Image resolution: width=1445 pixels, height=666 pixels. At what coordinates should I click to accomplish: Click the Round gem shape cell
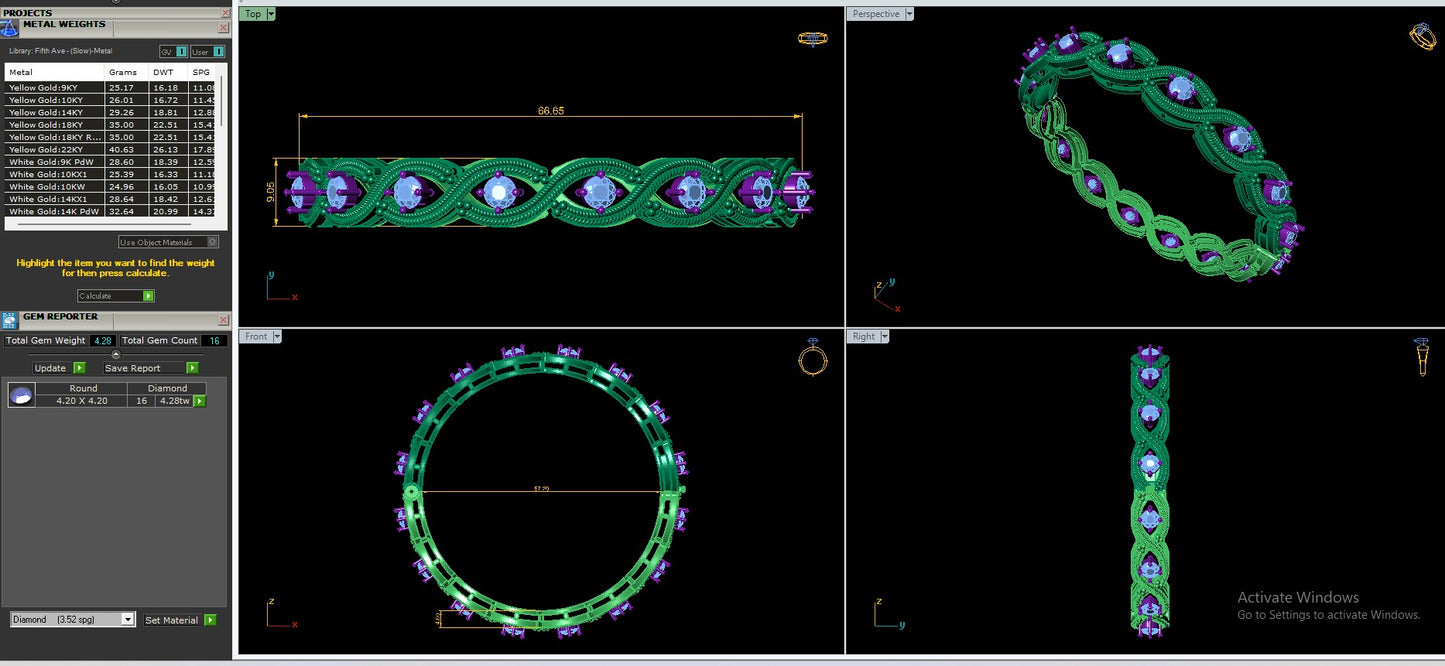coord(83,388)
